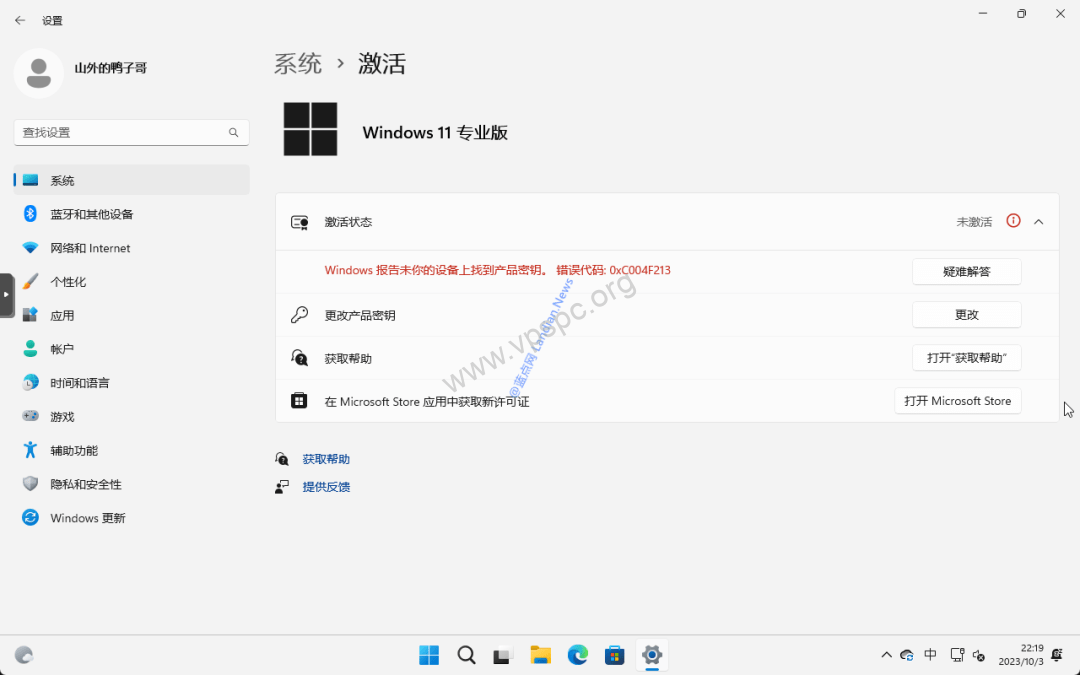The height and width of the screenshot is (675, 1080).
Task: Click the help icon beside the 获取帮助 link
Action: pos(282,459)
